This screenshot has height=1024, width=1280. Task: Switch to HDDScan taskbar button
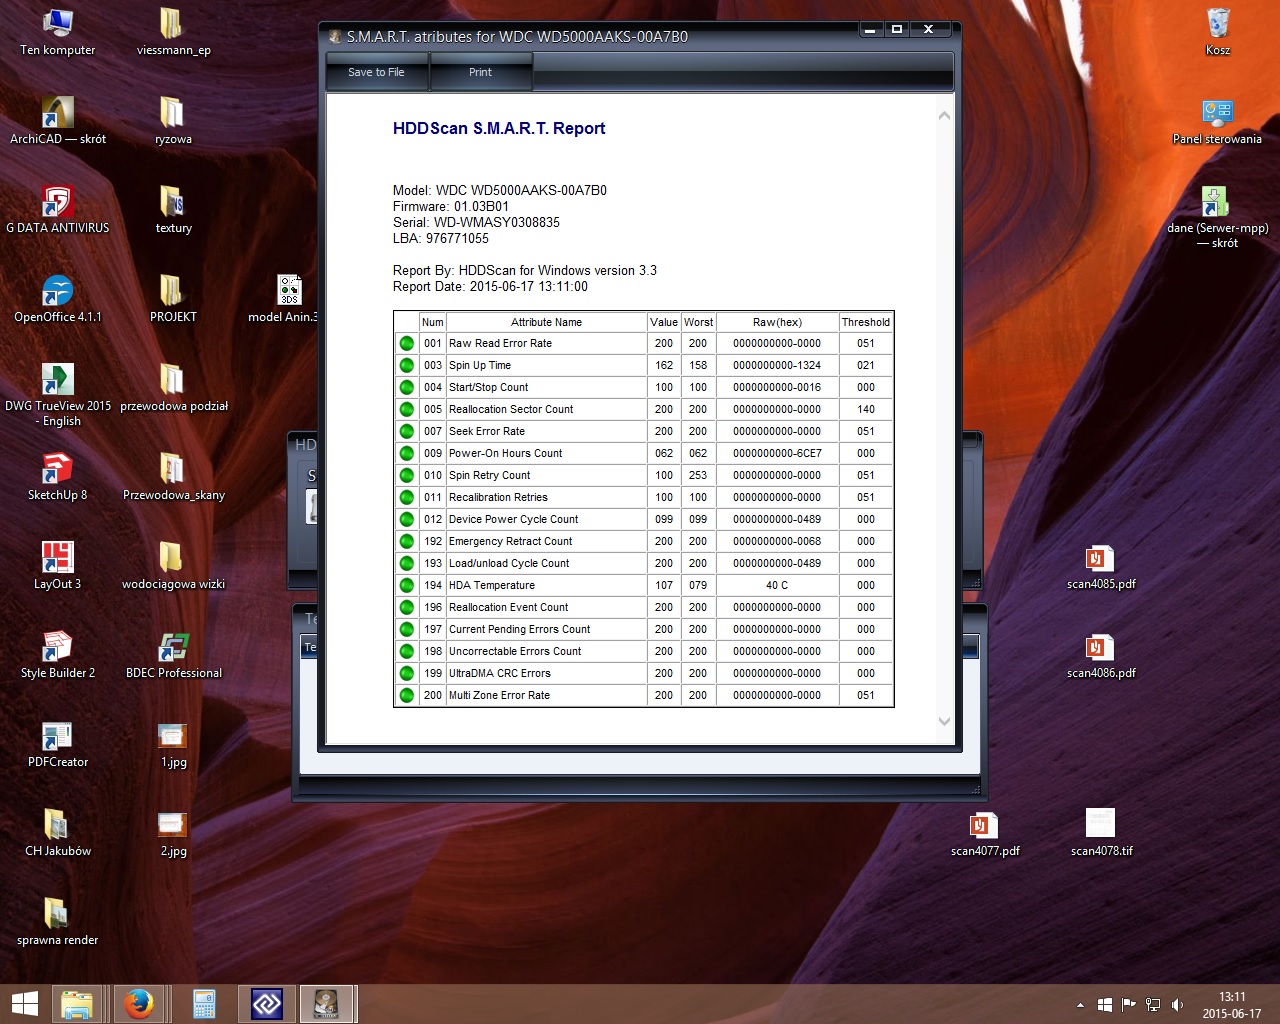(x=327, y=1004)
